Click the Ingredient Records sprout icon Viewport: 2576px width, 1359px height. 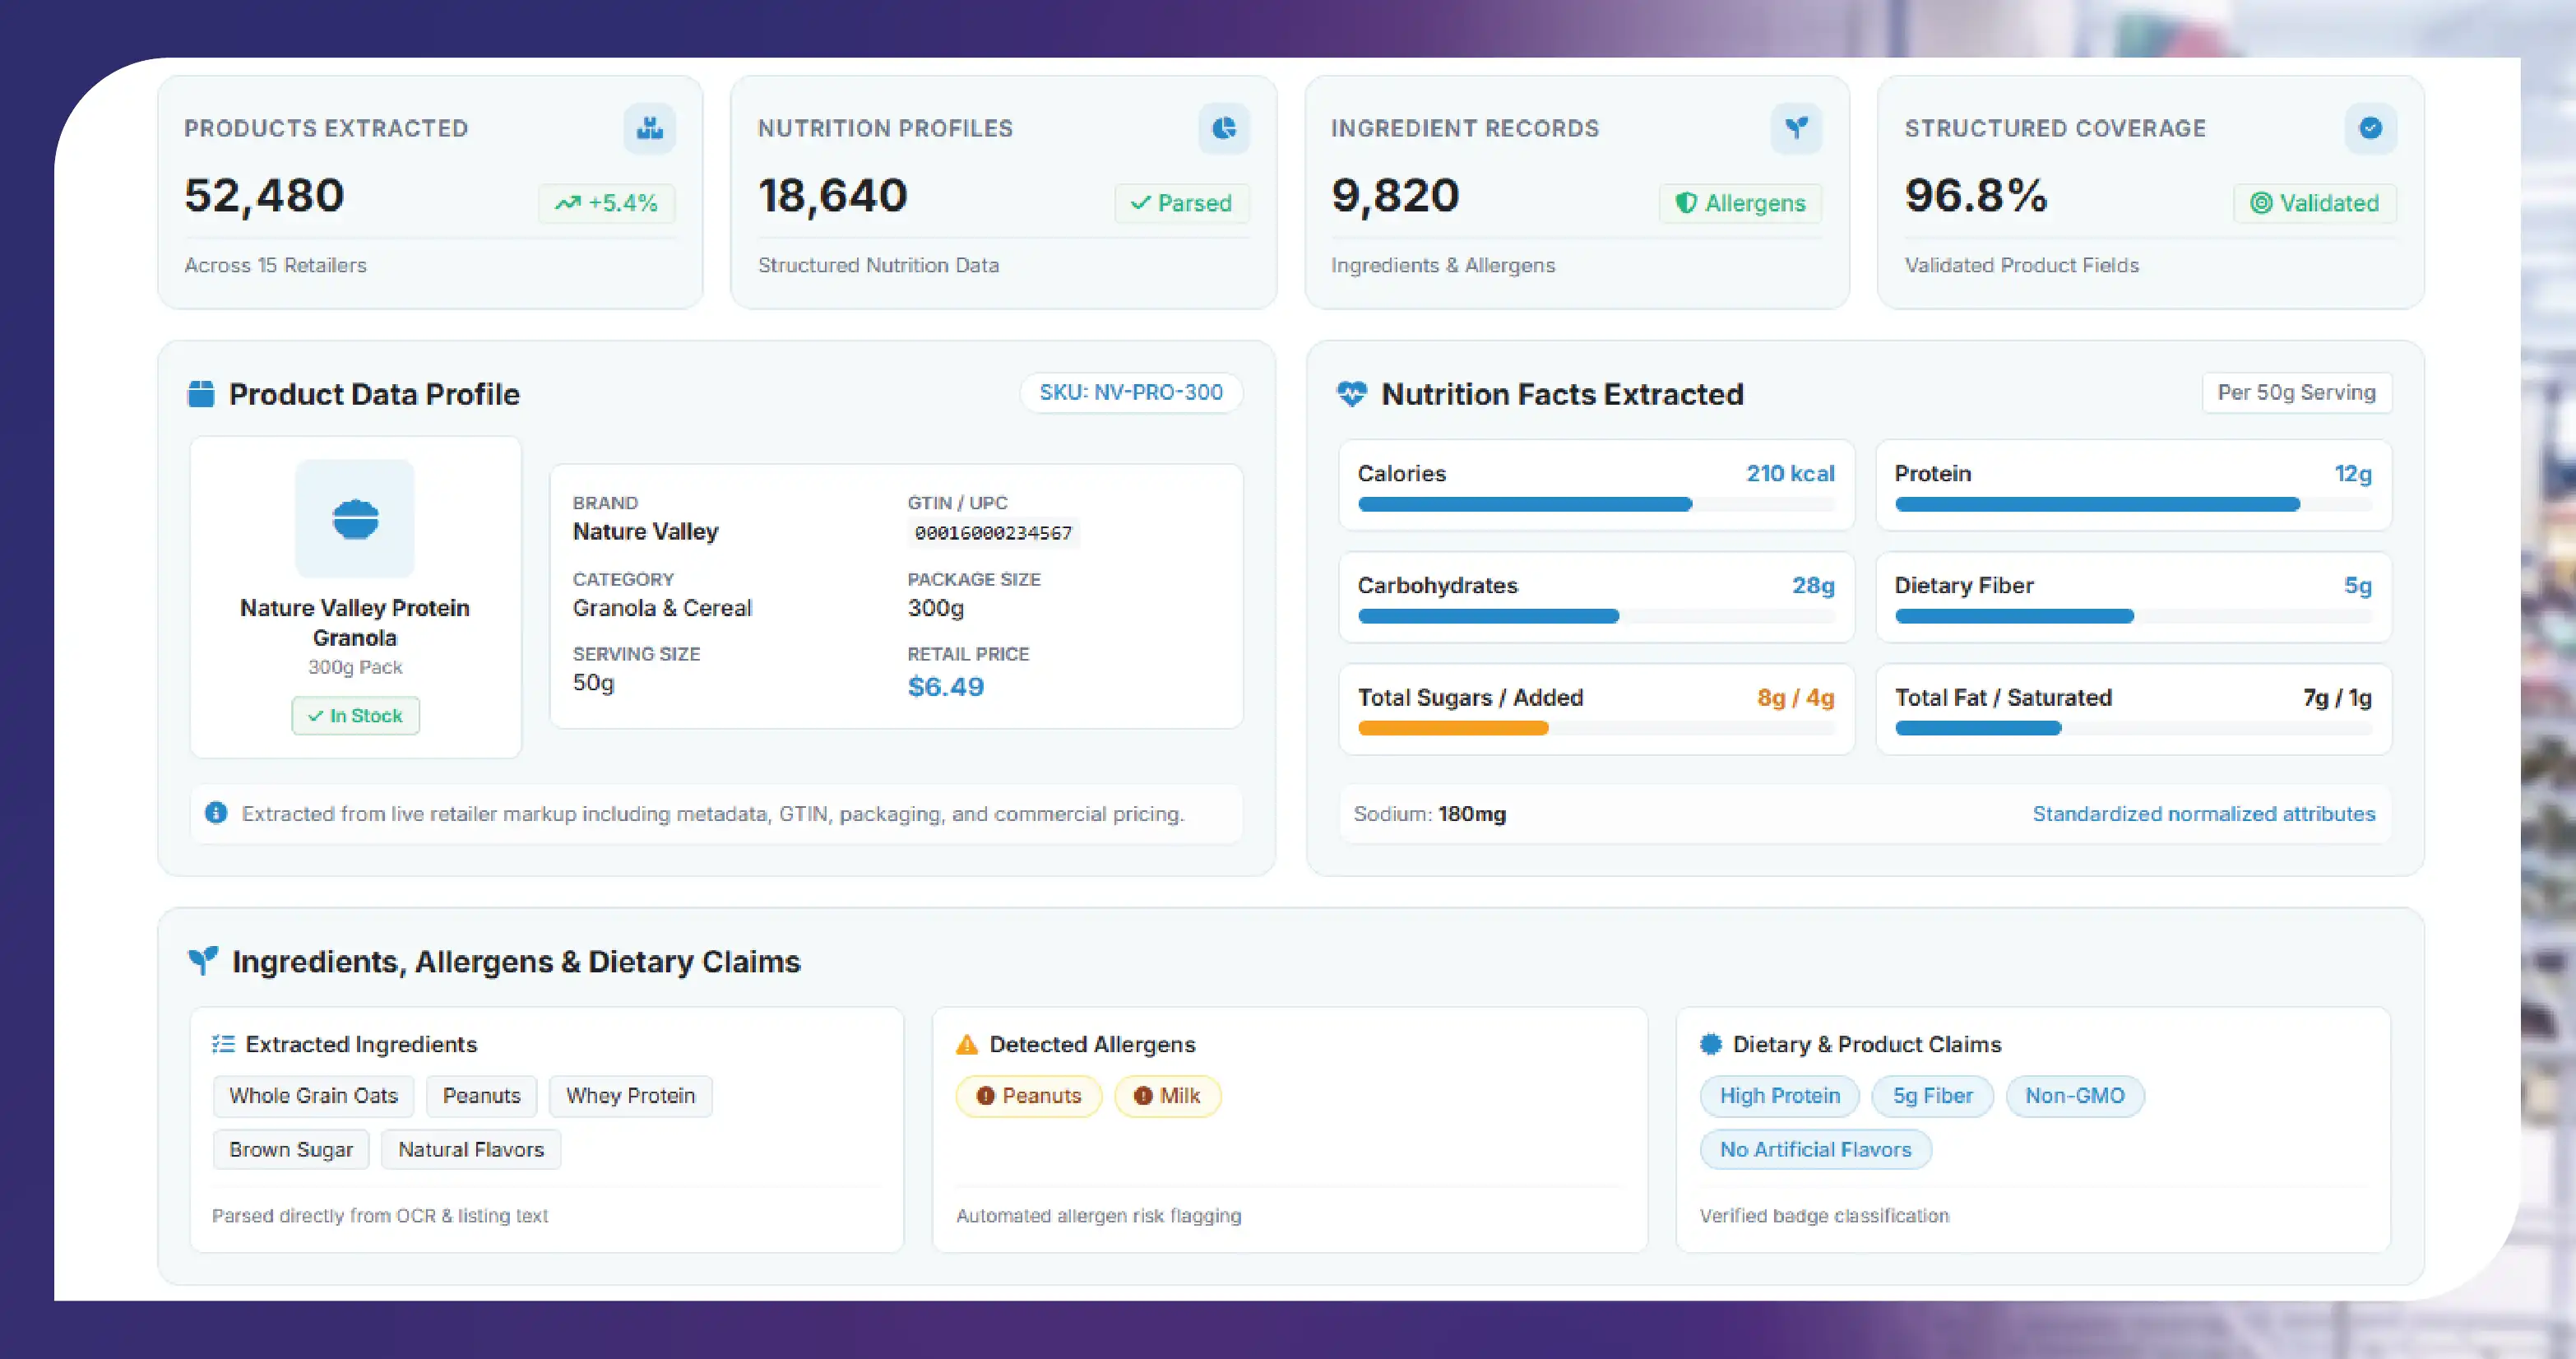click(x=1796, y=128)
